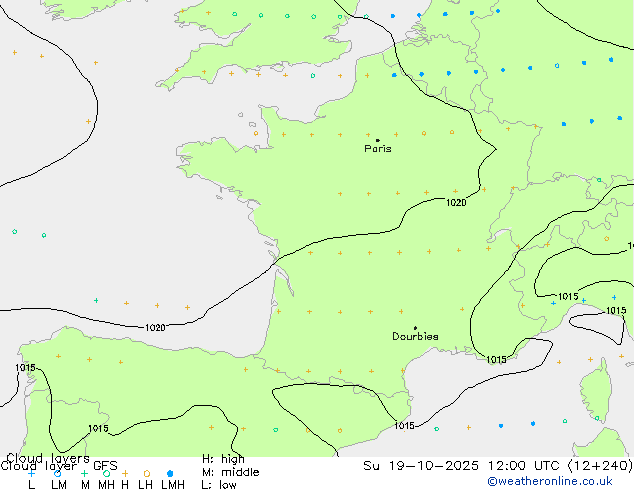The width and height of the screenshot is (634, 490).
Task: Click the 'Paris' city label
Action: [x=378, y=149]
